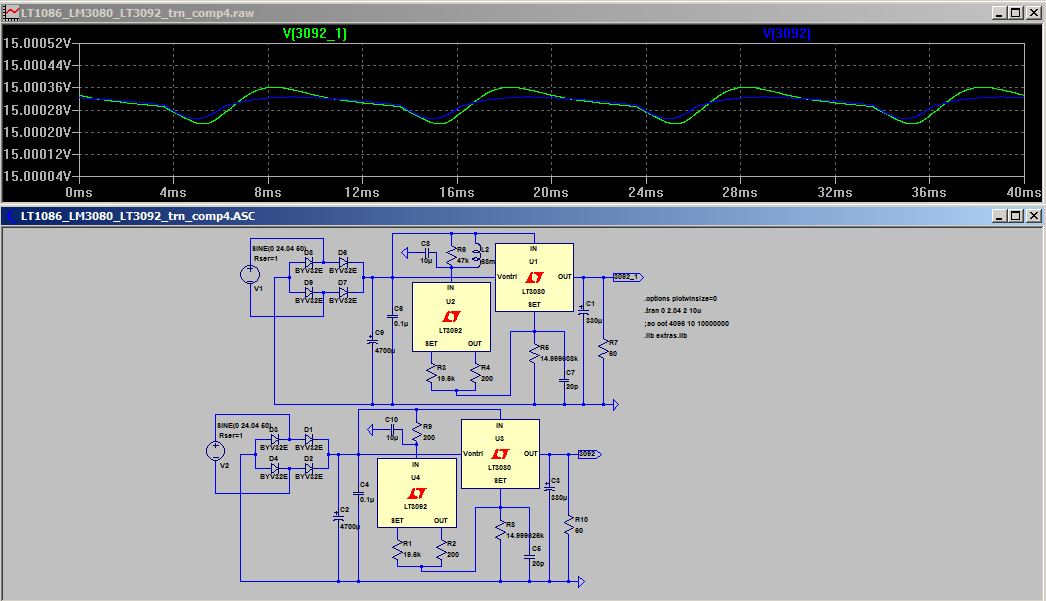
Task: Maximize the waveform .raw window
Action: 1016,13
